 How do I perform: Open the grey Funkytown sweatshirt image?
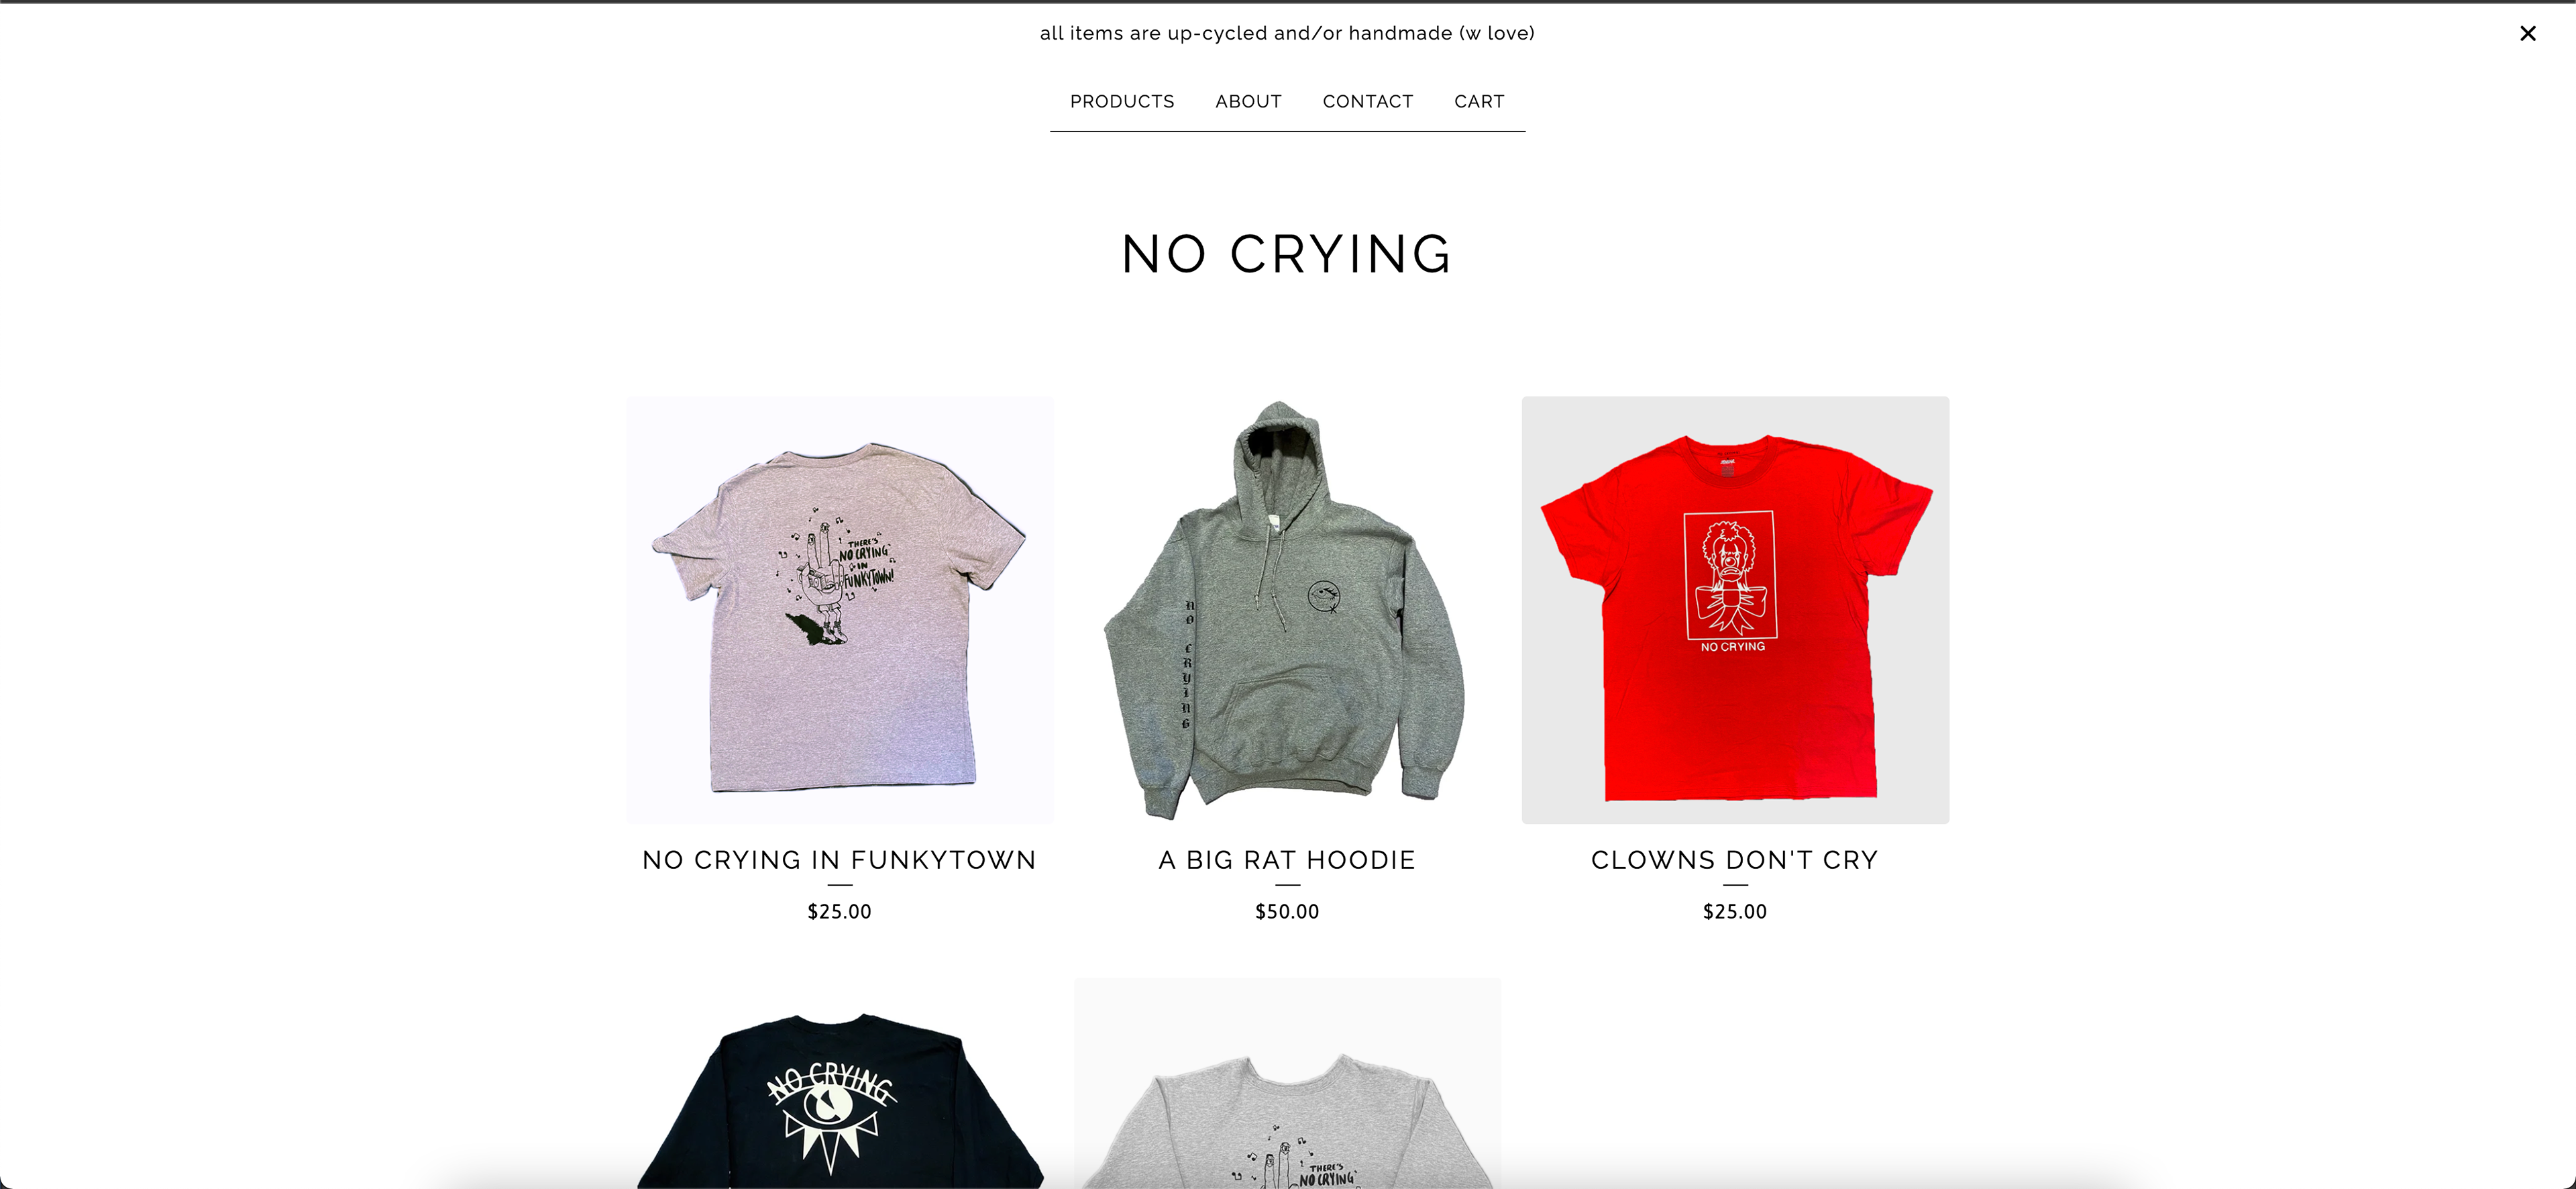click(1287, 1084)
